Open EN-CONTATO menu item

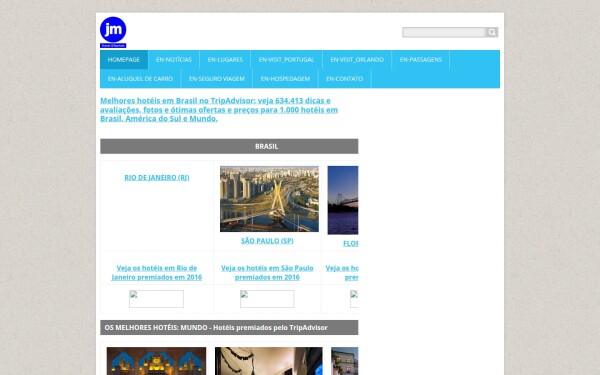point(344,79)
